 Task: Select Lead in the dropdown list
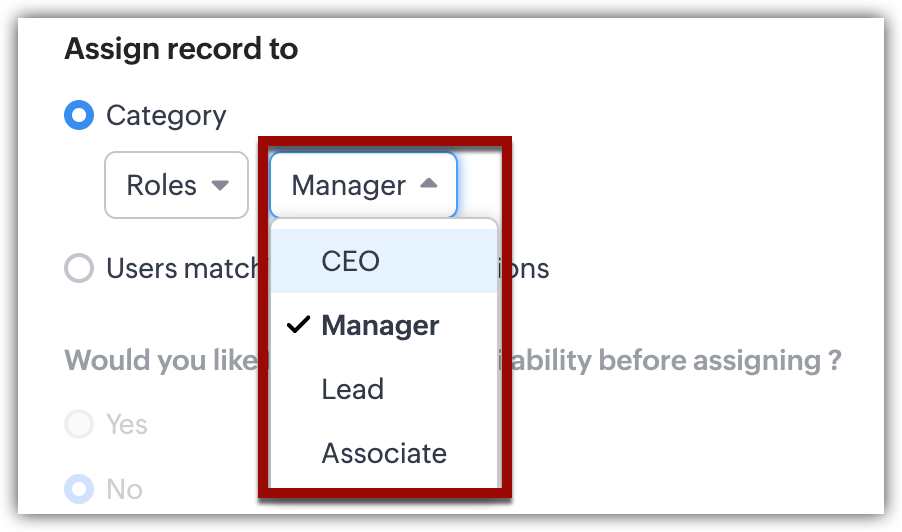coord(352,389)
